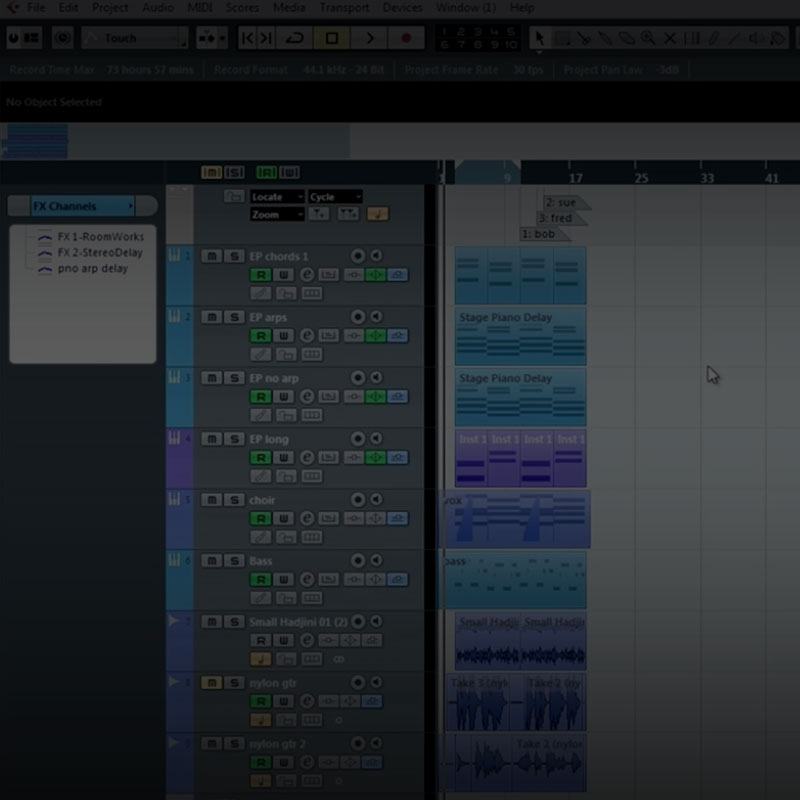
Task: Select the Split scissors tool
Action: point(584,38)
